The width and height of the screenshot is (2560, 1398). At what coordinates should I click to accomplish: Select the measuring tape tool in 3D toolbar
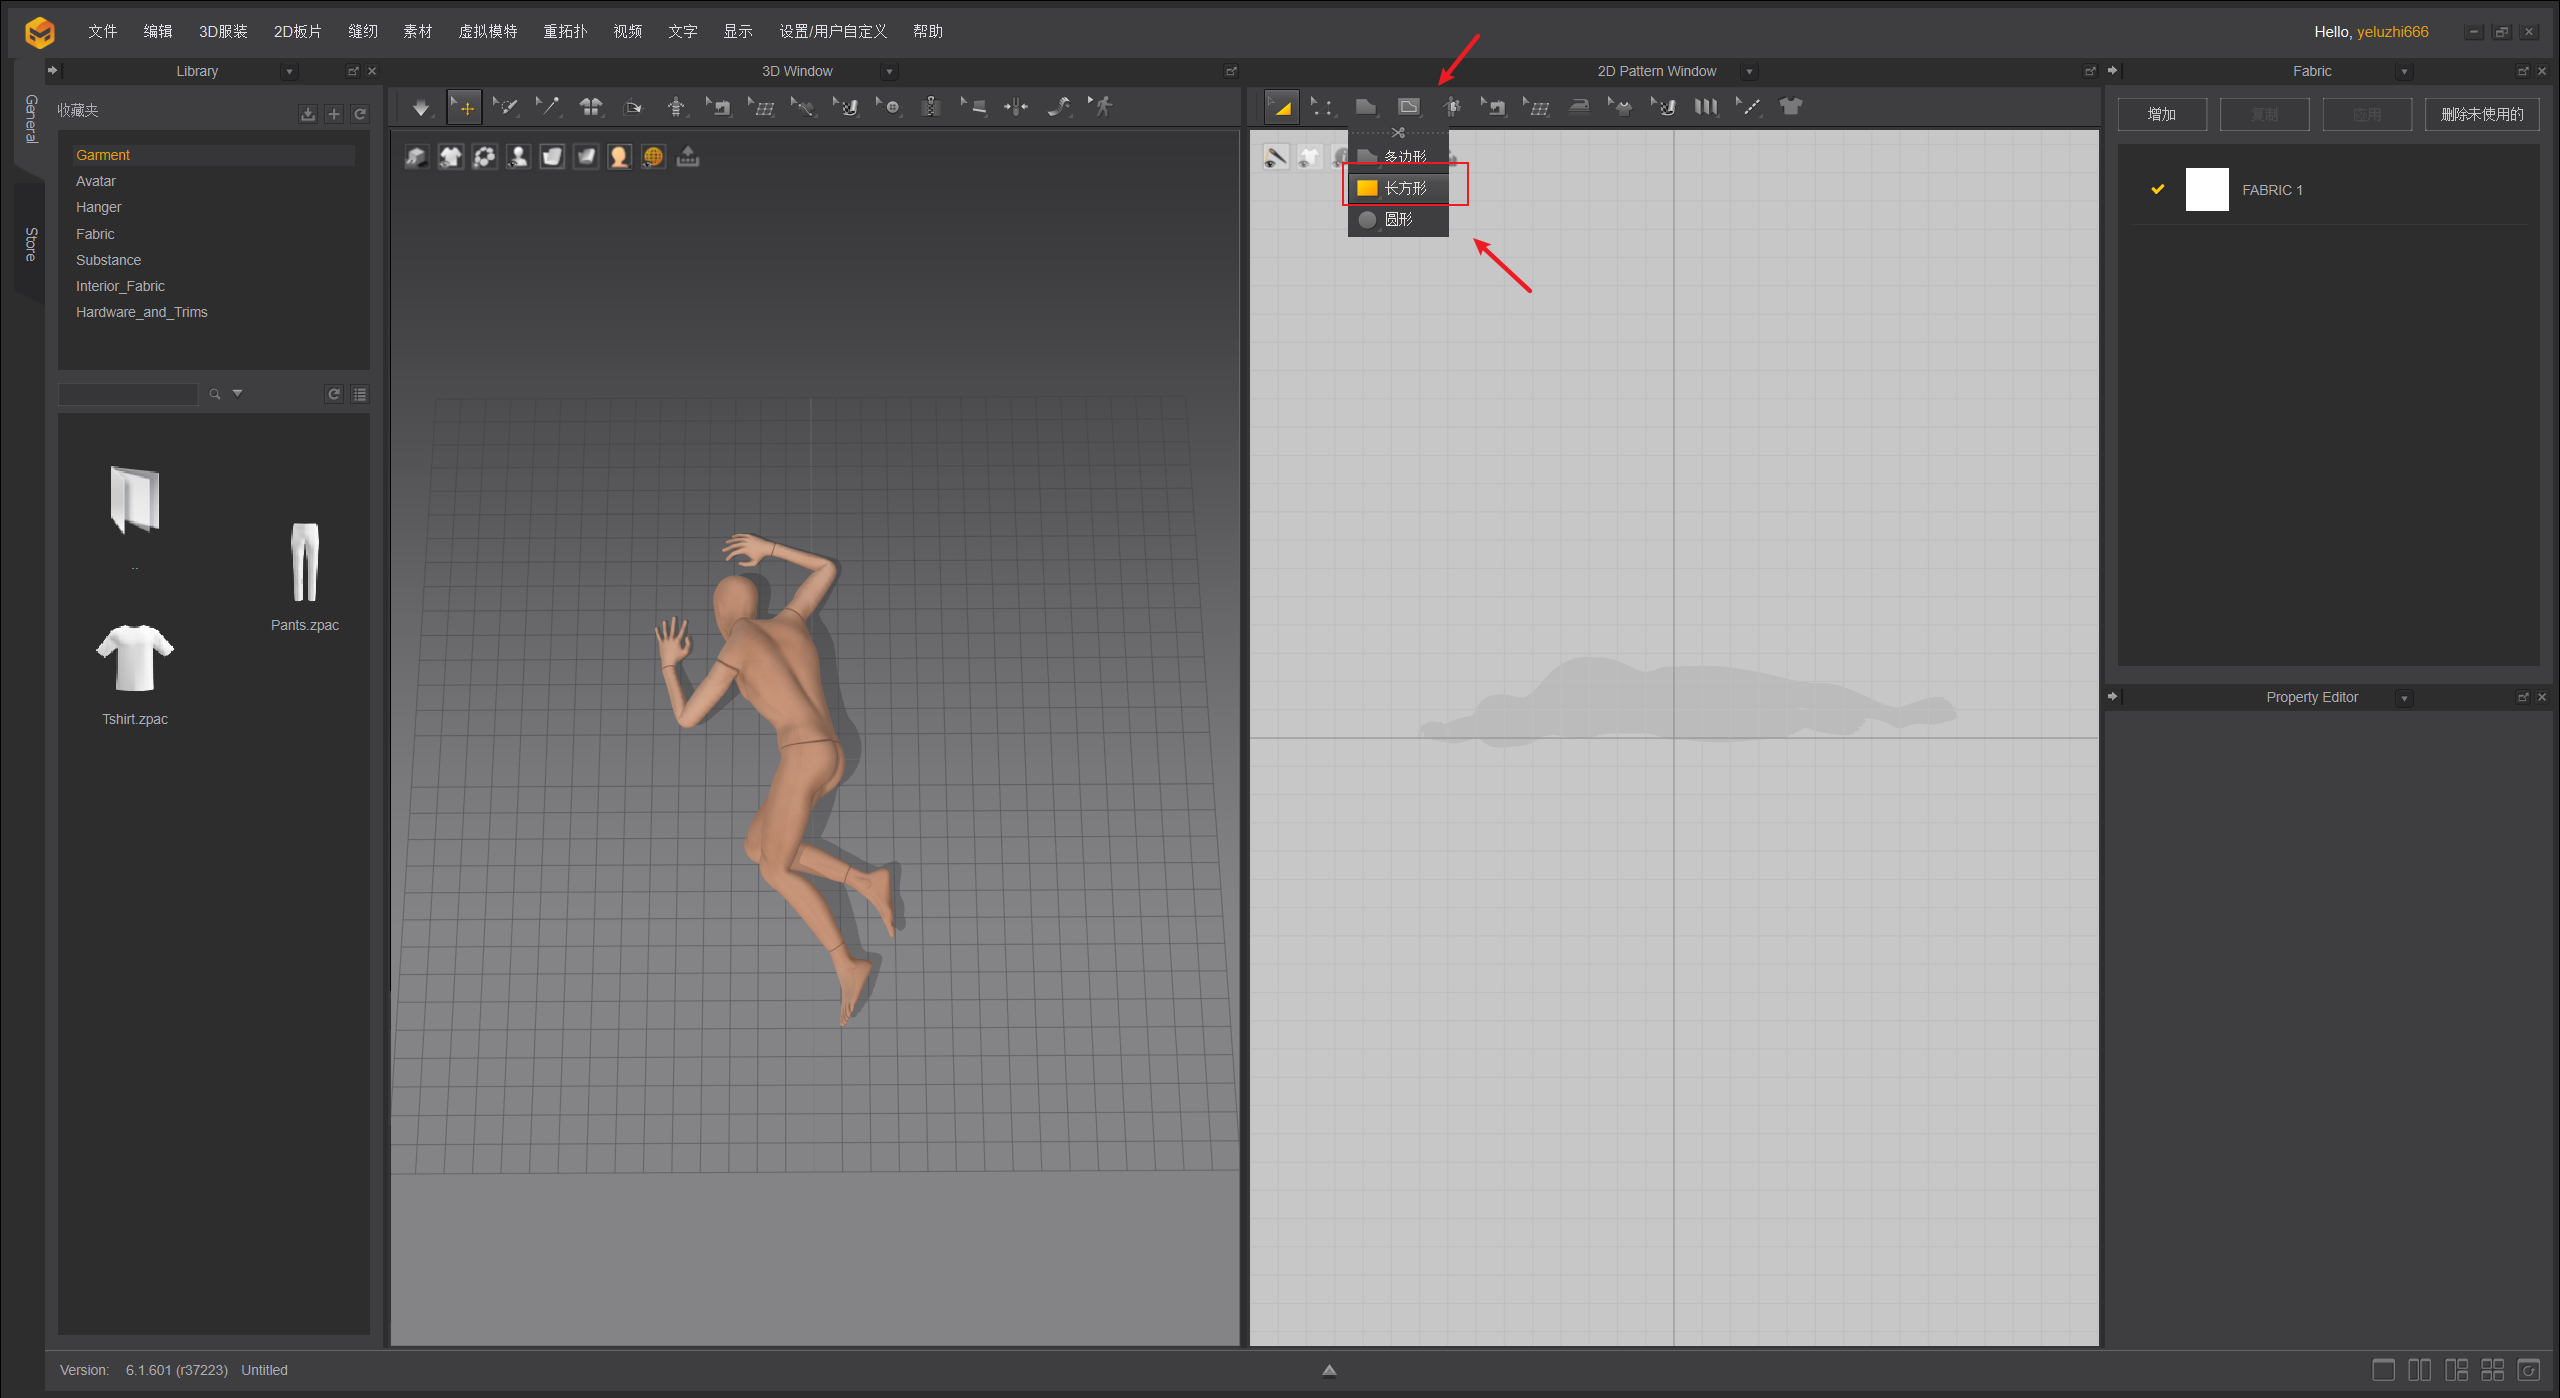click(1060, 107)
